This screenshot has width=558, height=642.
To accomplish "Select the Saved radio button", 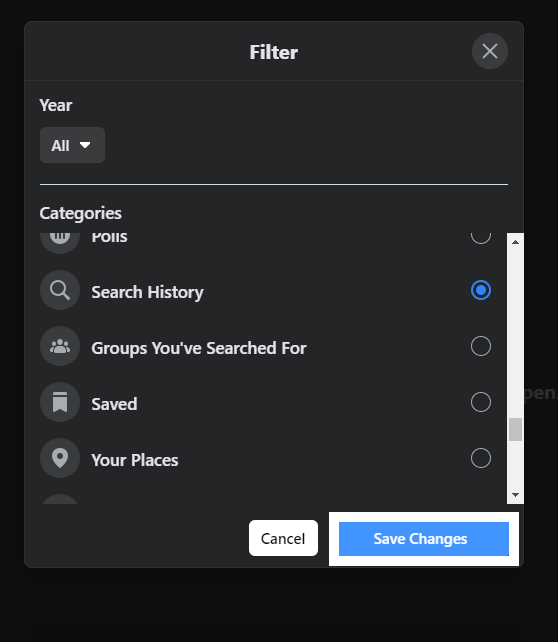I will [481, 402].
